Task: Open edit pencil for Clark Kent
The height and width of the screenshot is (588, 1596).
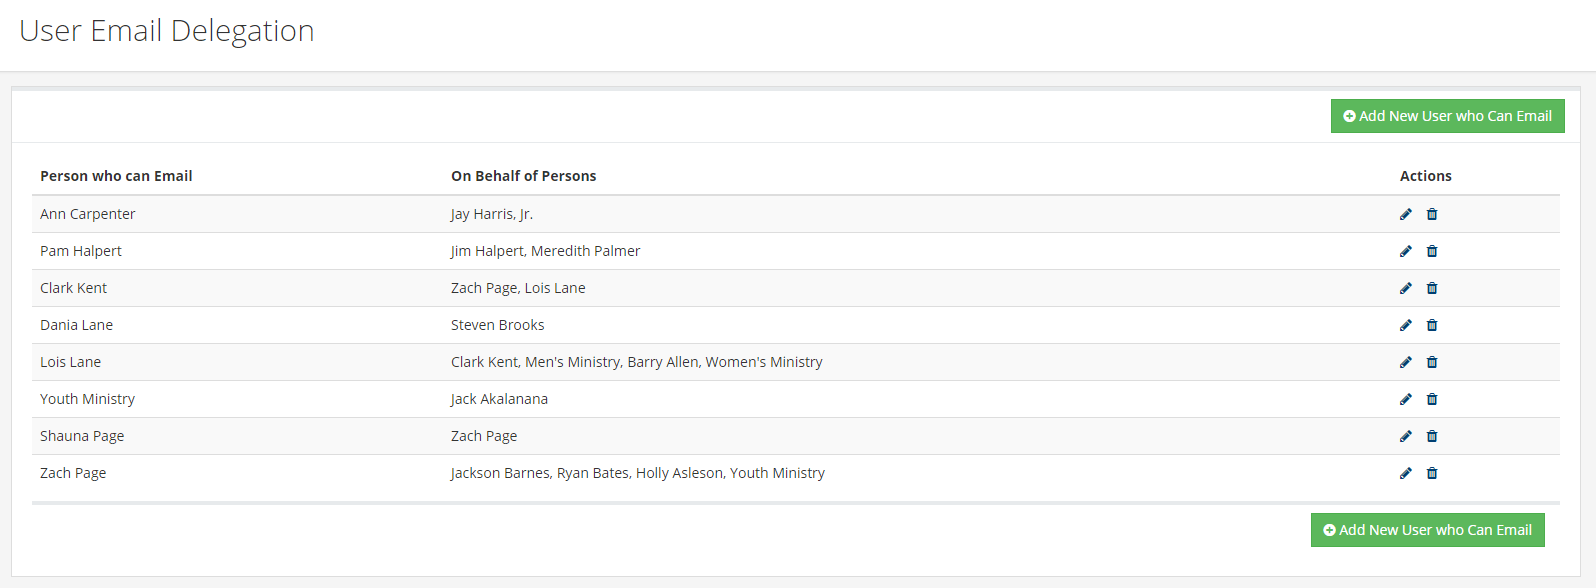Action: pos(1406,288)
